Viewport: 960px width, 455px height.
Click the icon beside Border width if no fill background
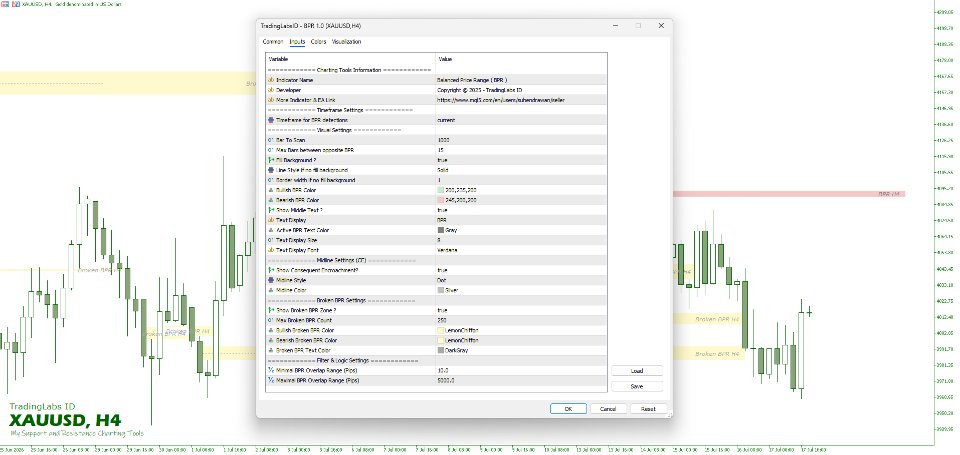click(271, 180)
